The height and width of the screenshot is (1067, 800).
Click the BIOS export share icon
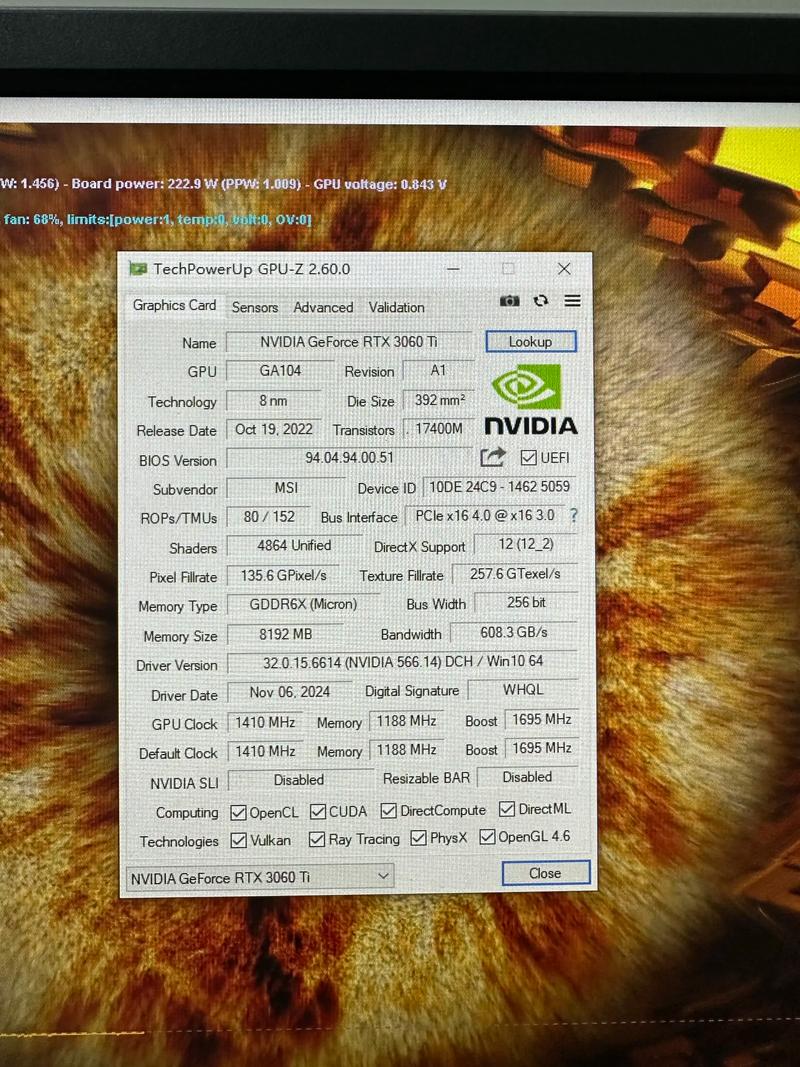[x=493, y=457]
